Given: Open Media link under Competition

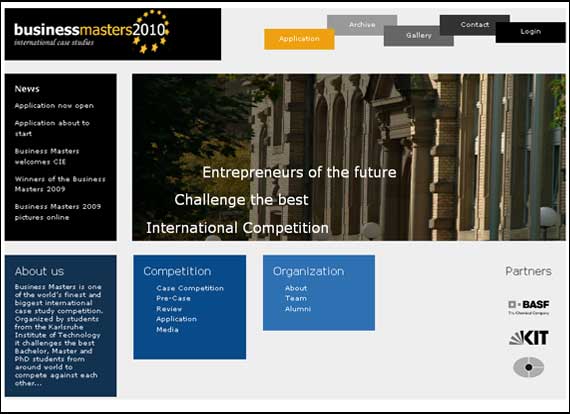Looking at the screenshot, I should [x=167, y=330].
